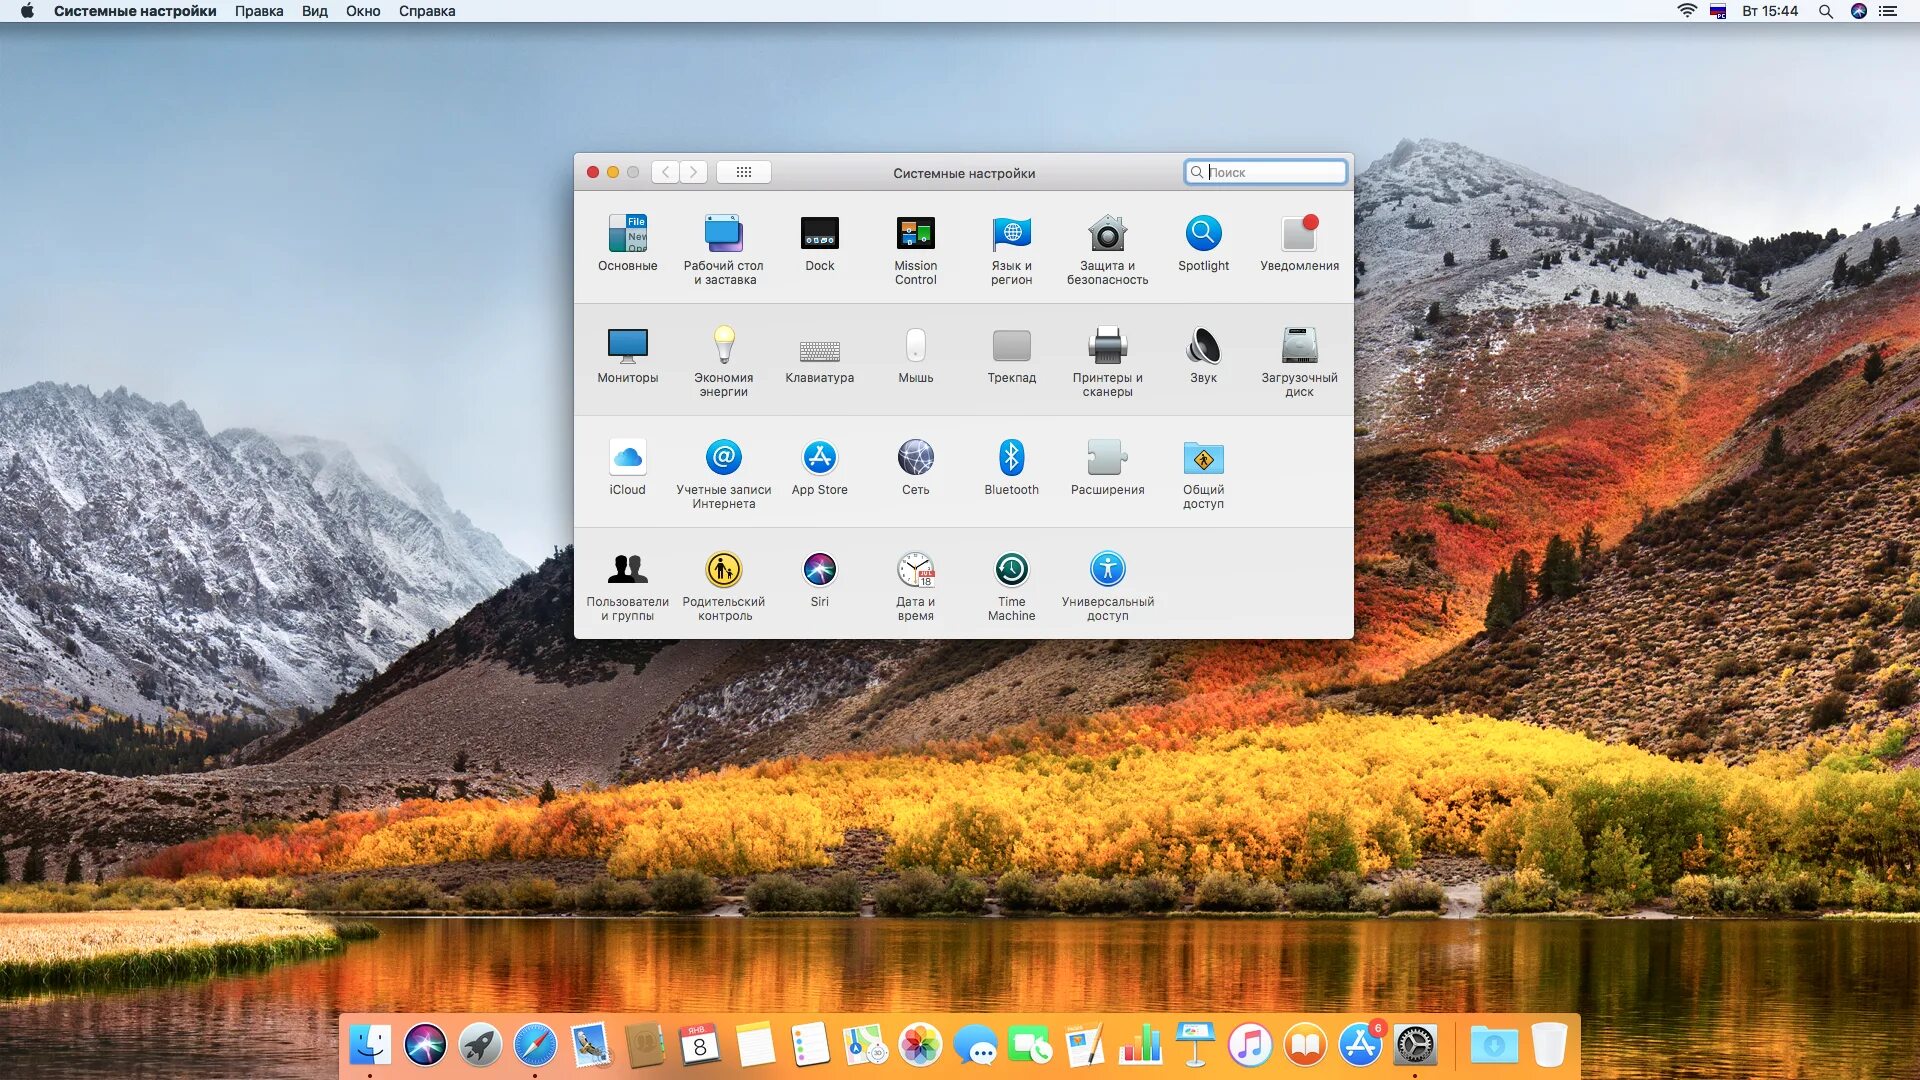This screenshot has width=1920, height=1080.
Task: Open Мониторы display settings
Action: pyautogui.click(x=627, y=346)
